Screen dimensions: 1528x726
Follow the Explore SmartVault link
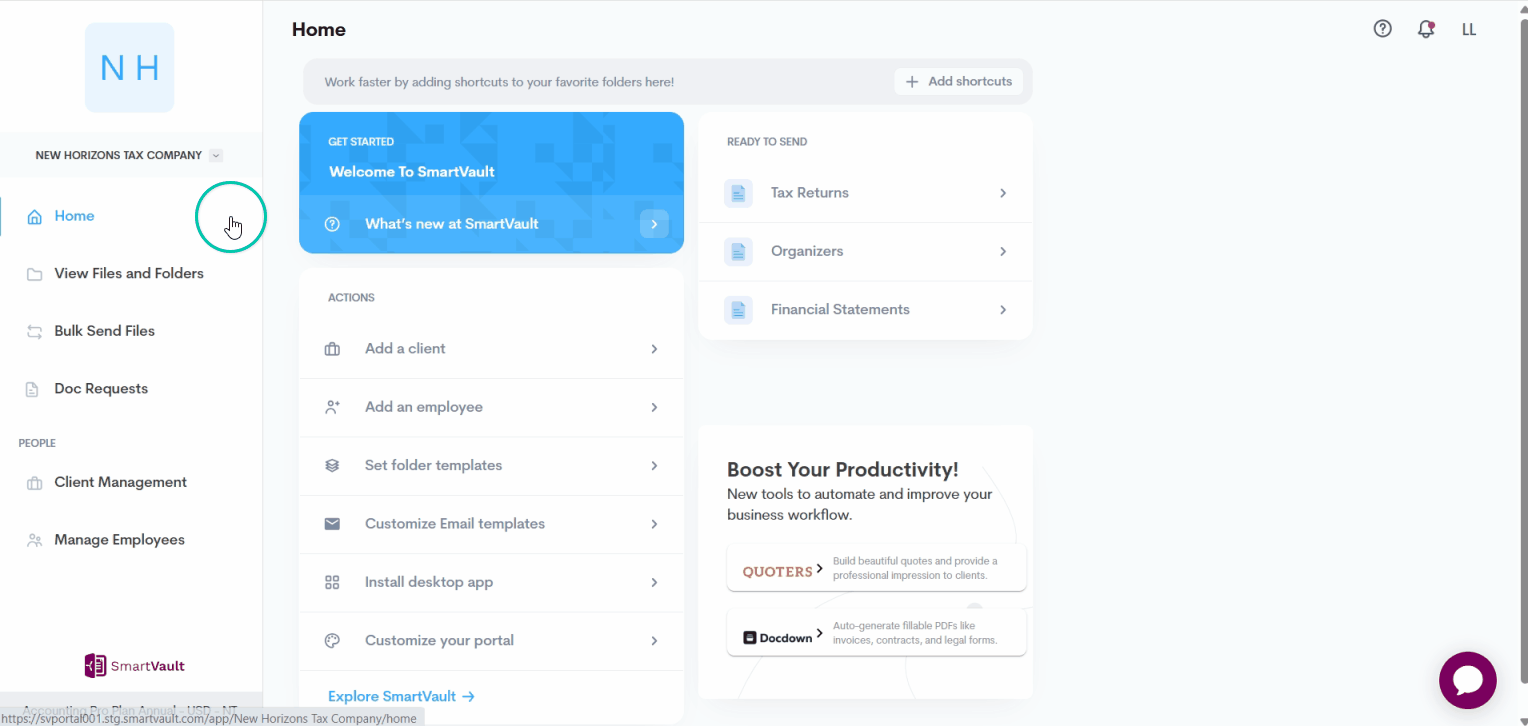[x=401, y=695]
